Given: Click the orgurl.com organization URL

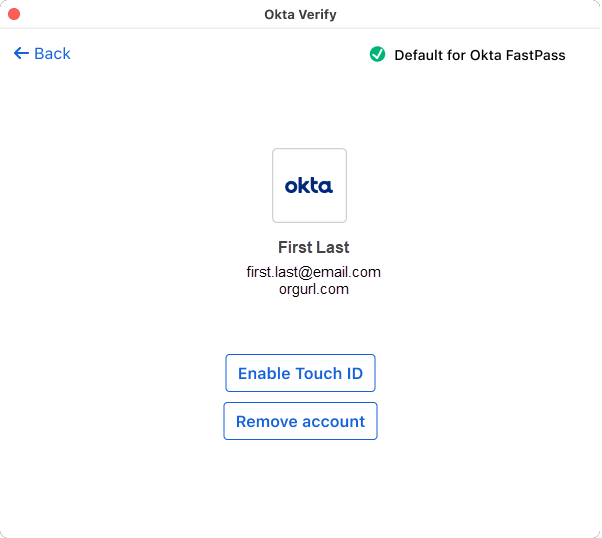Looking at the screenshot, I should [313, 289].
